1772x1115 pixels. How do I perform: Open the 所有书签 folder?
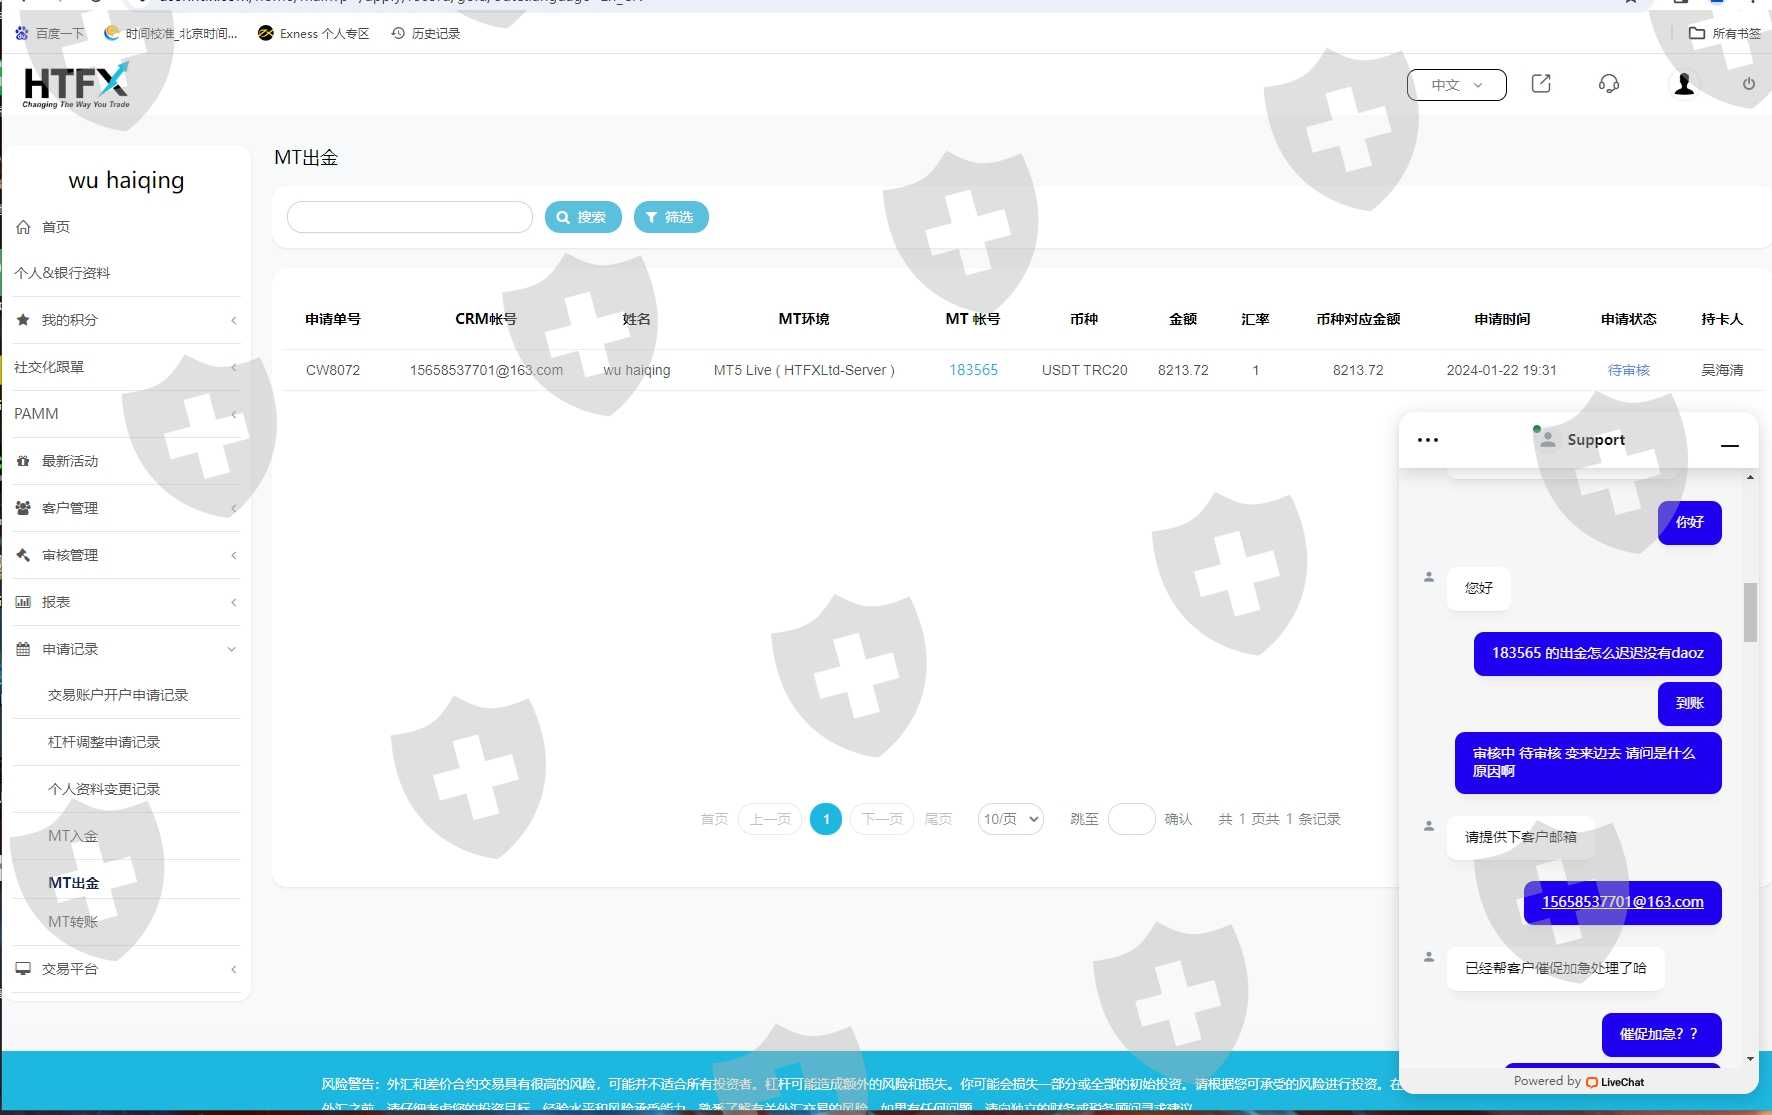coord(1725,33)
